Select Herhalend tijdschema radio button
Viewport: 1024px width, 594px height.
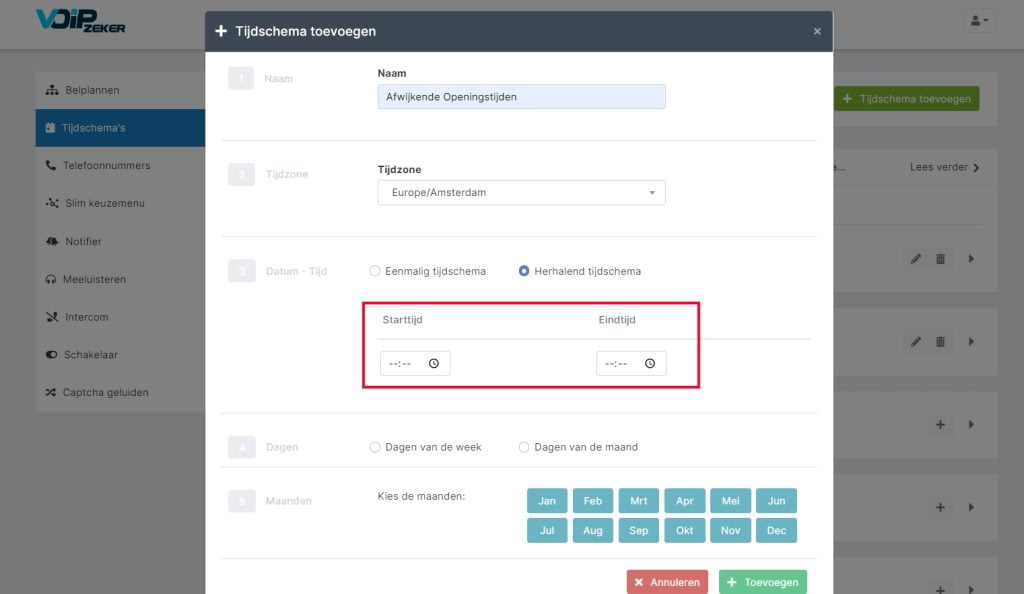click(x=524, y=271)
